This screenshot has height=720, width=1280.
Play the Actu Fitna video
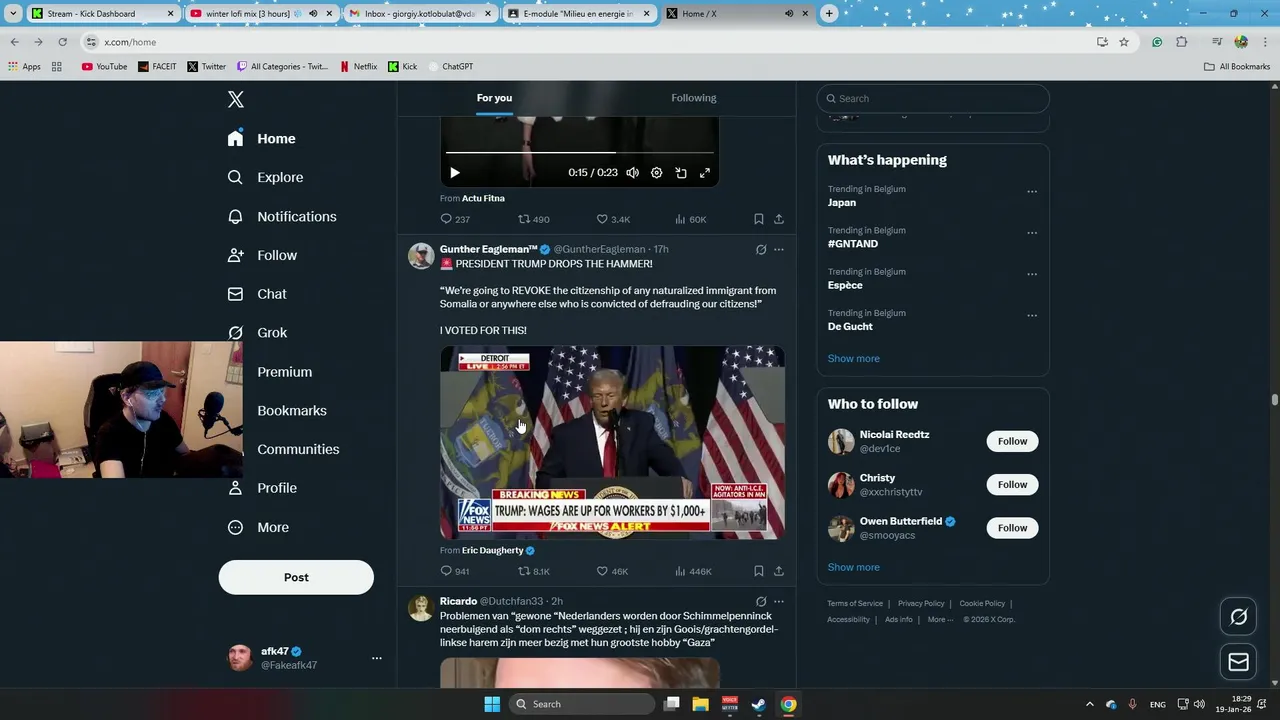click(454, 173)
